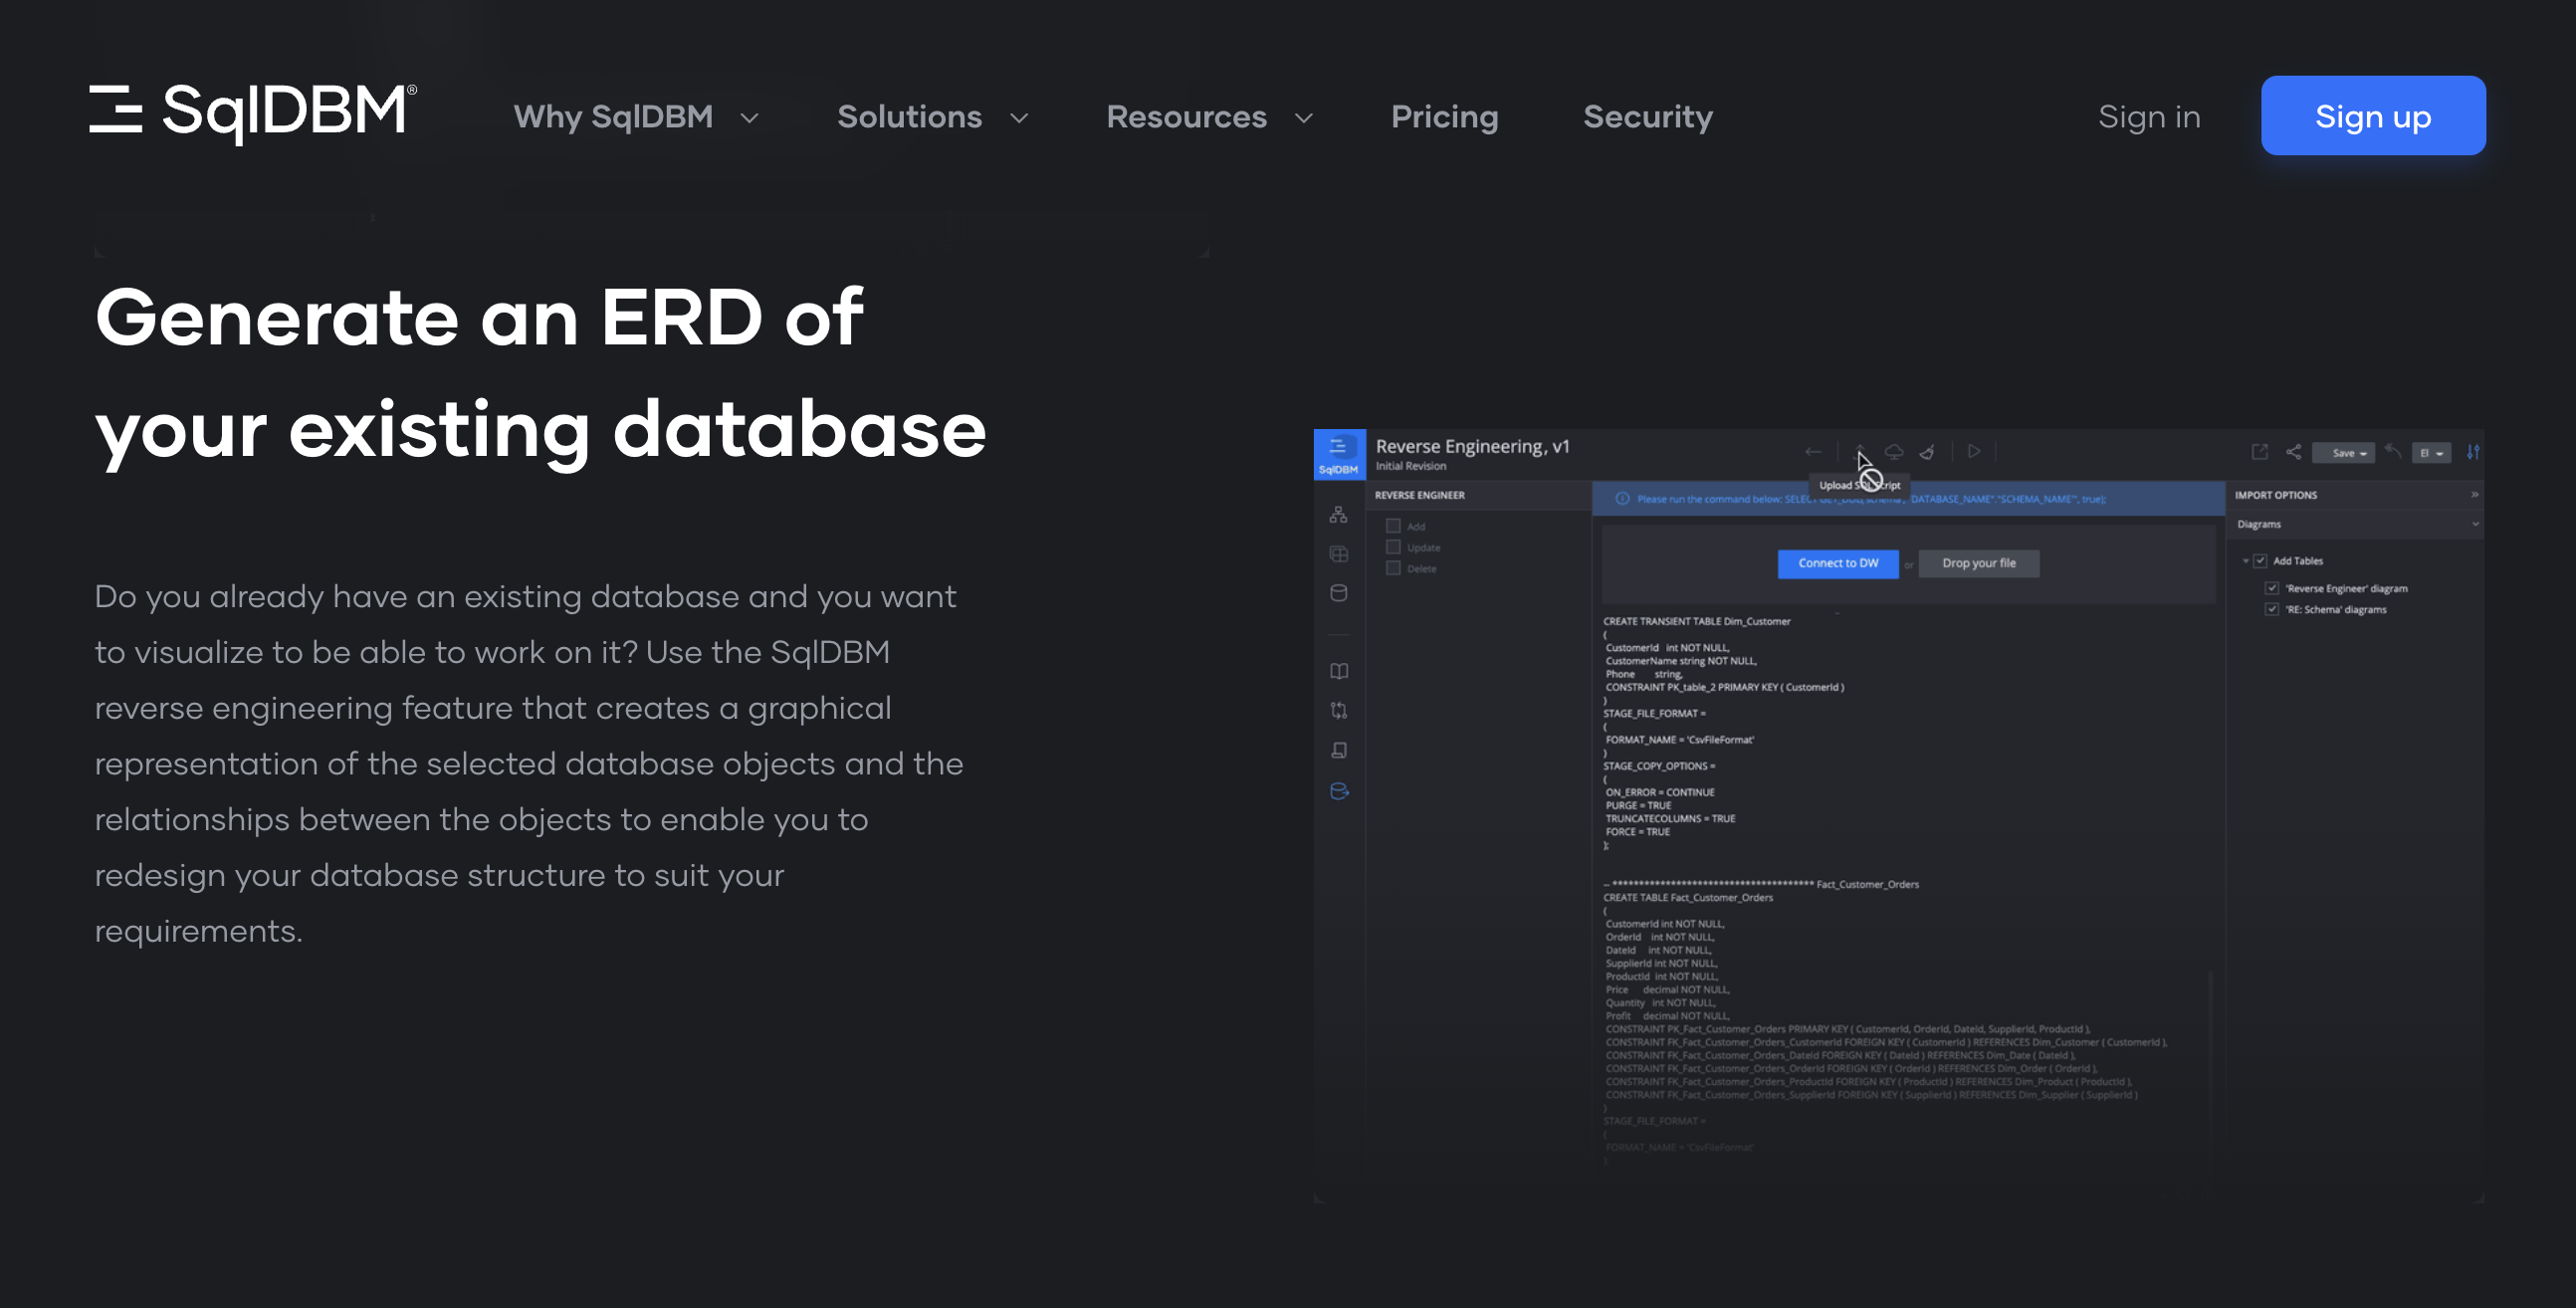Screen dimensions: 2576x1308
Task: Open the Security page
Action: coord(1648,116)
